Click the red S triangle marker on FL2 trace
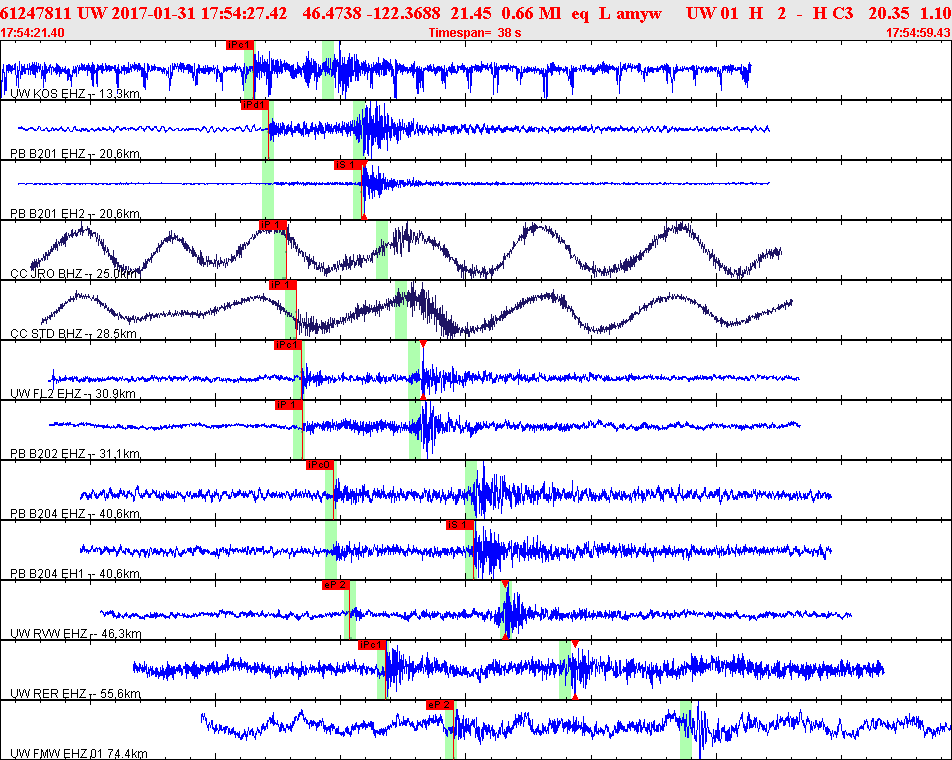952x760 pixels. click(x=423, y=344)
